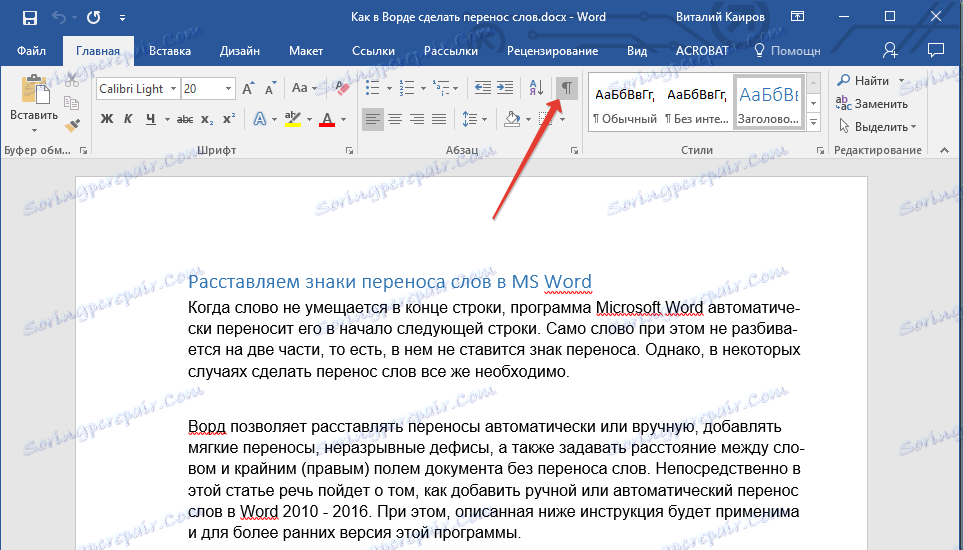Apply strikethrough text formatting
The width and height of the screenshot is (963, 550).
[184, 119]
